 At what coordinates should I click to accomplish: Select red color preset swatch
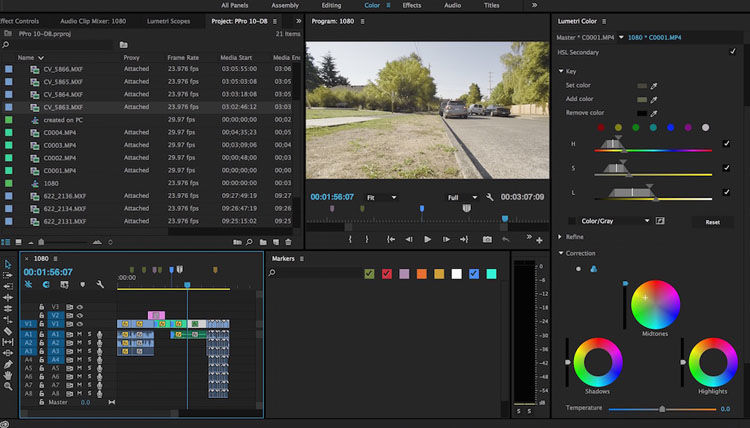point(601,128)
